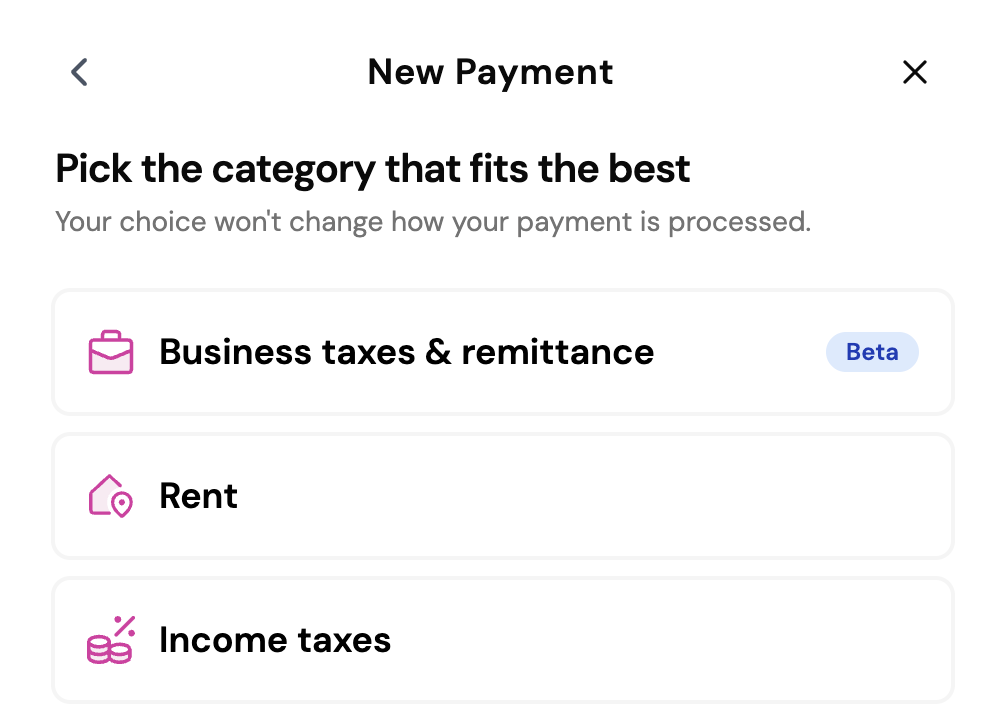Select the Business taxes & remittance category

point(500,352)
